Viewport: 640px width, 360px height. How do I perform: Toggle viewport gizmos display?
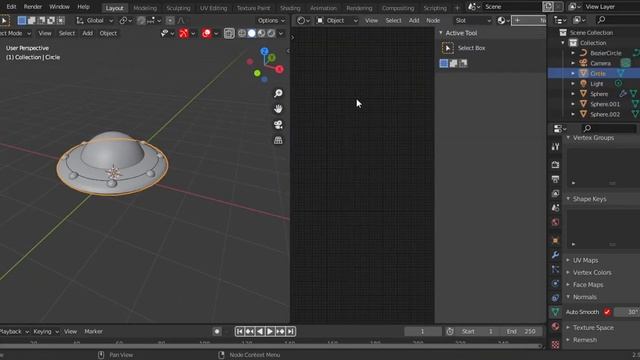[x=184, y=33]
